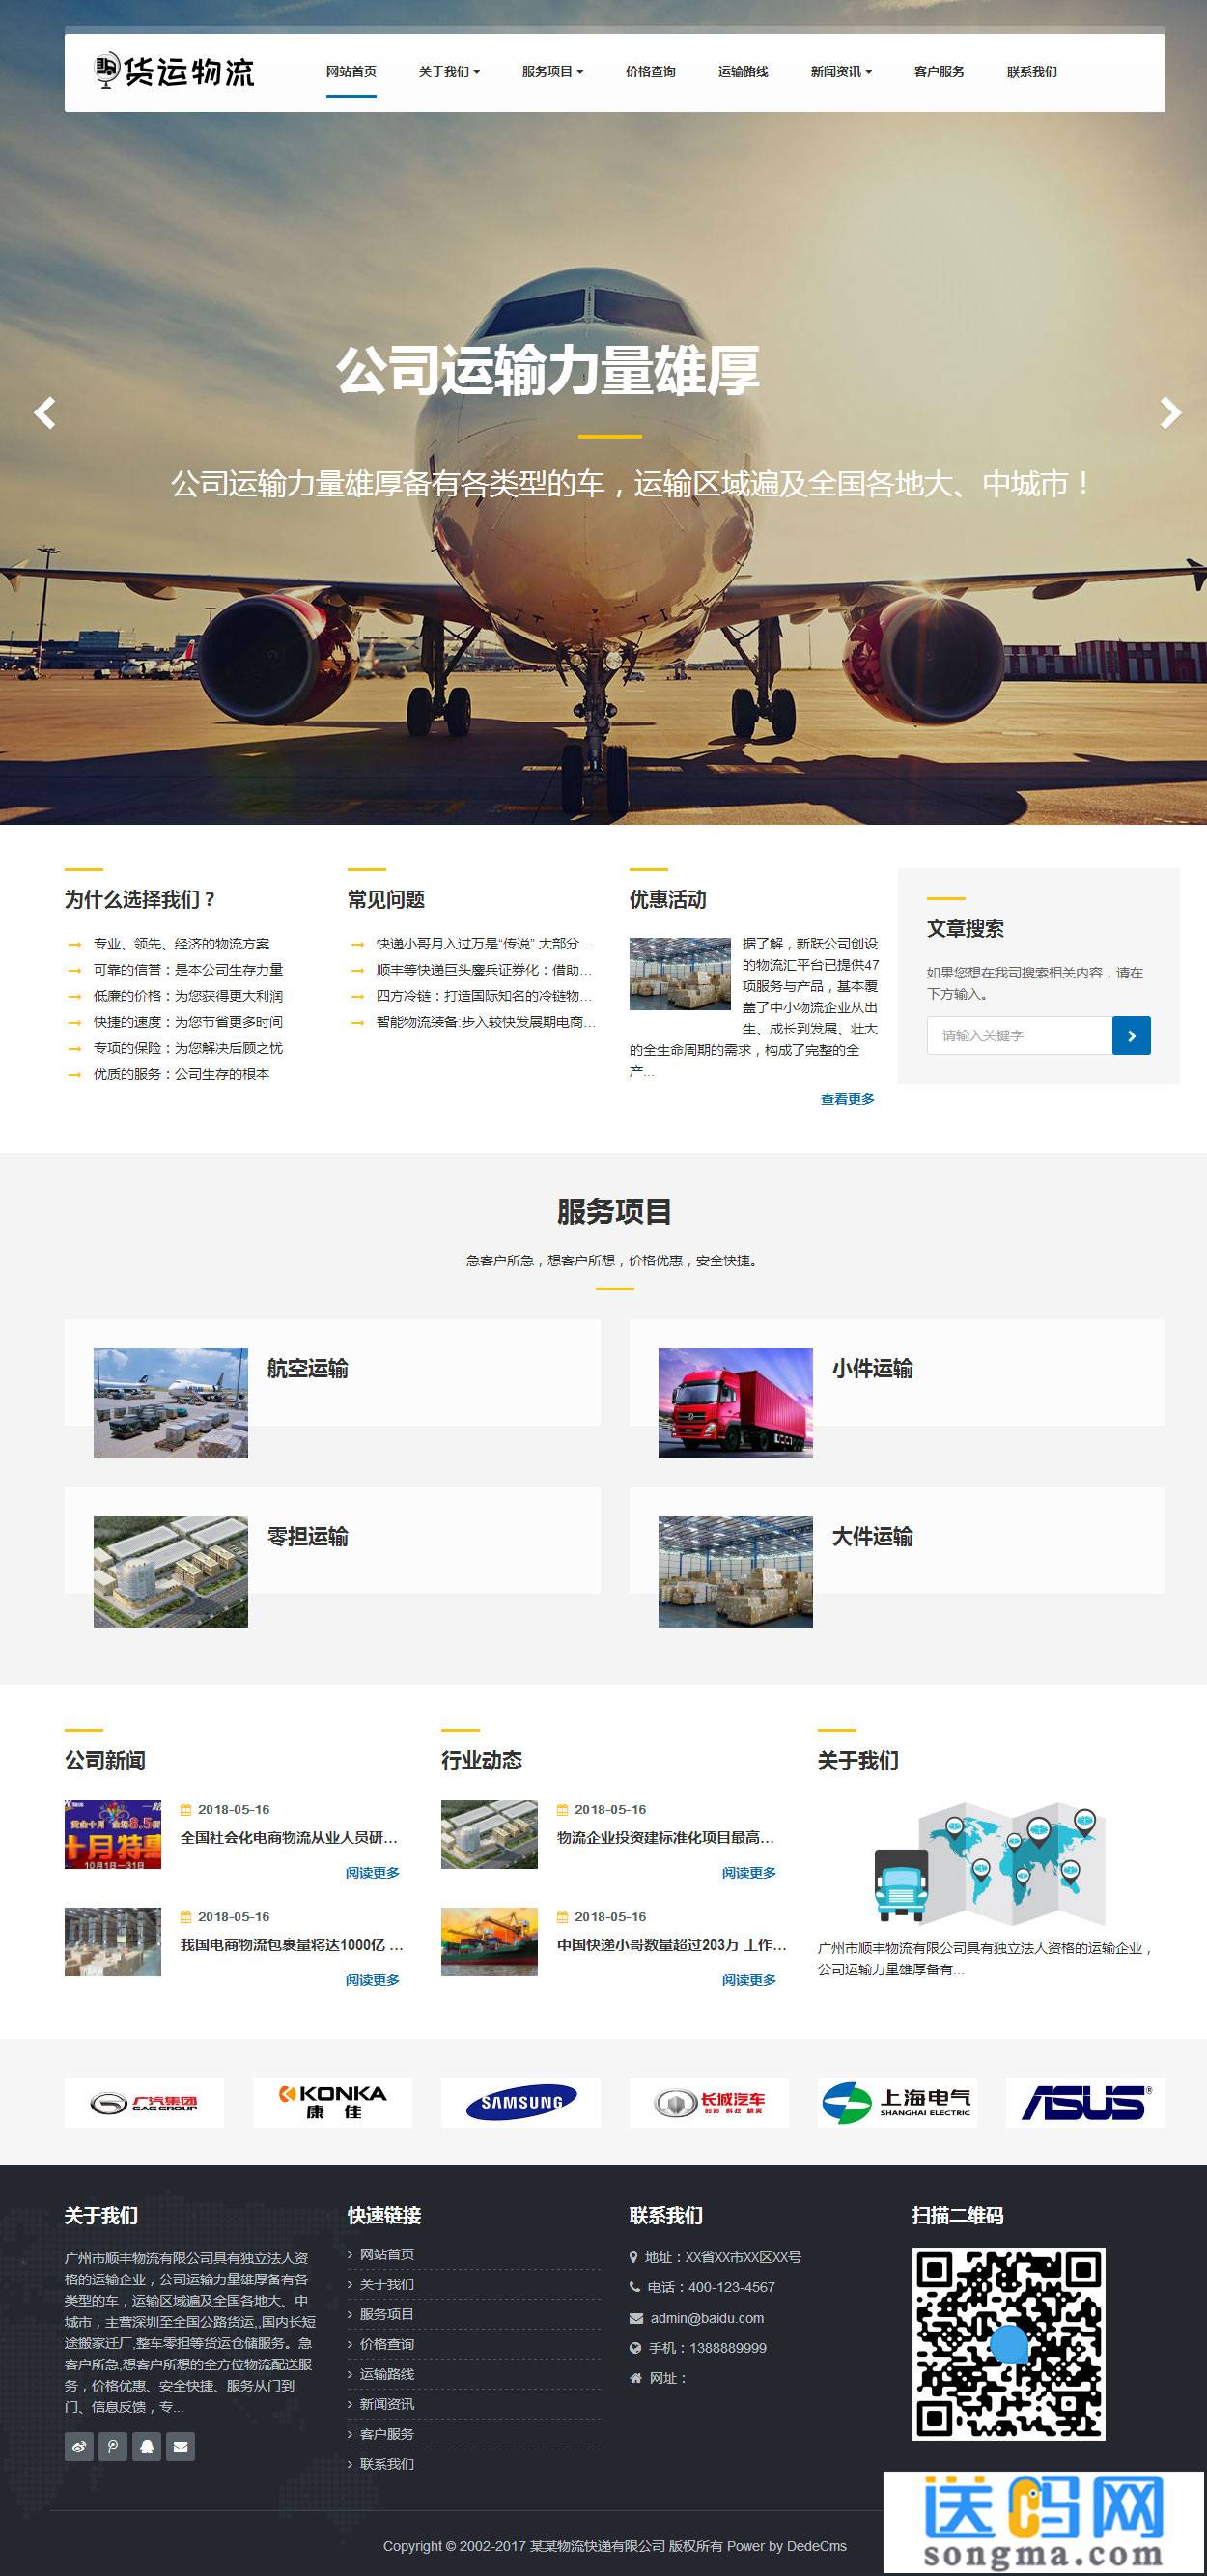This screenshot has height=2576, width=1207.
Task: Click the ASUS partner logo
Action: click(x=1085, y=2102)
